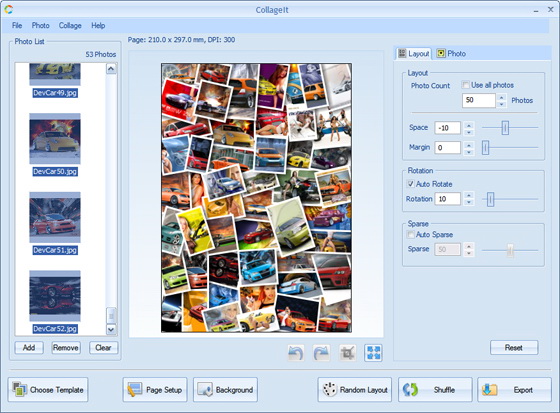Enable the Auto Sparse checkbox

[x=410, y=234]
